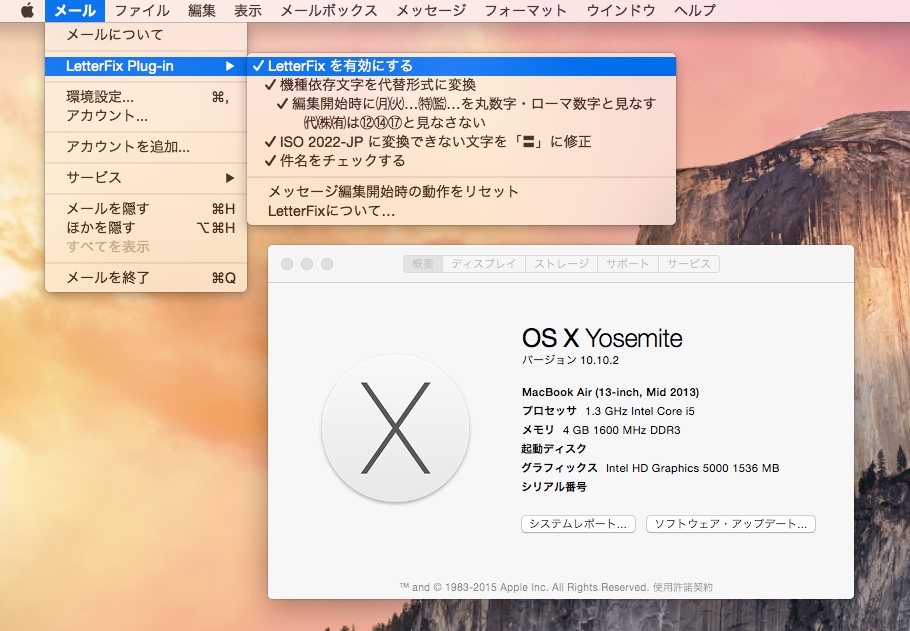Image resolution: width=910 pixels, height=631 pixels.
Task: Switch to the サポート tab
Action: (628, 264)
